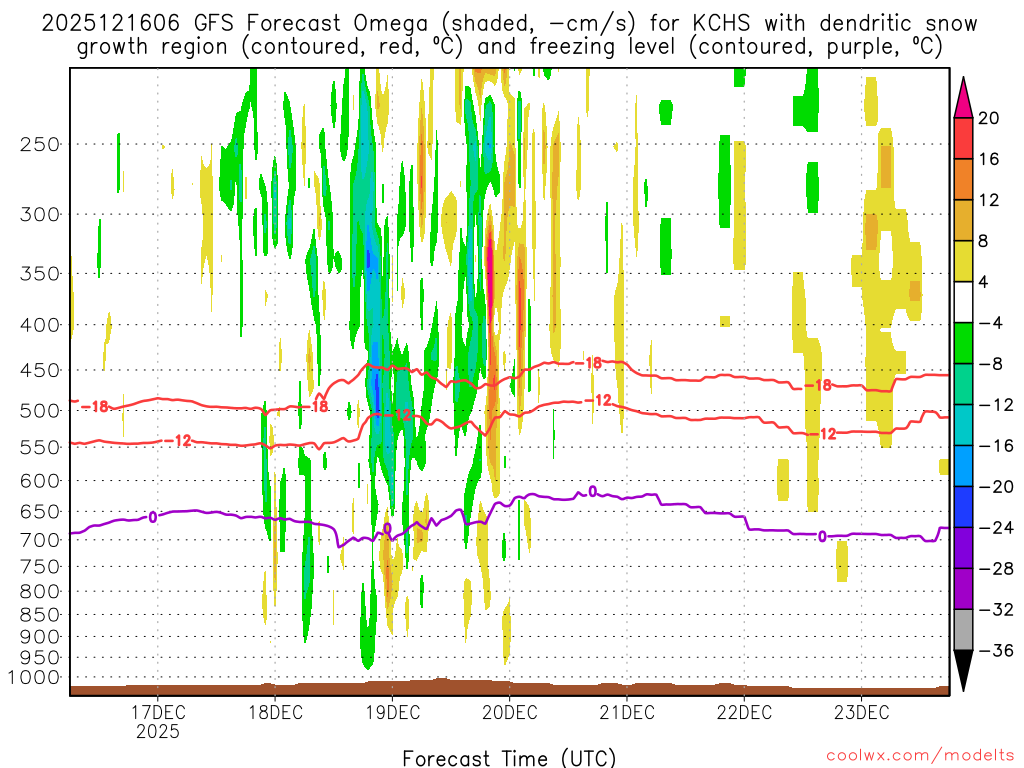Click the 400 pressure level label
The image size is (1024, 768).
[x=40, y=325]
